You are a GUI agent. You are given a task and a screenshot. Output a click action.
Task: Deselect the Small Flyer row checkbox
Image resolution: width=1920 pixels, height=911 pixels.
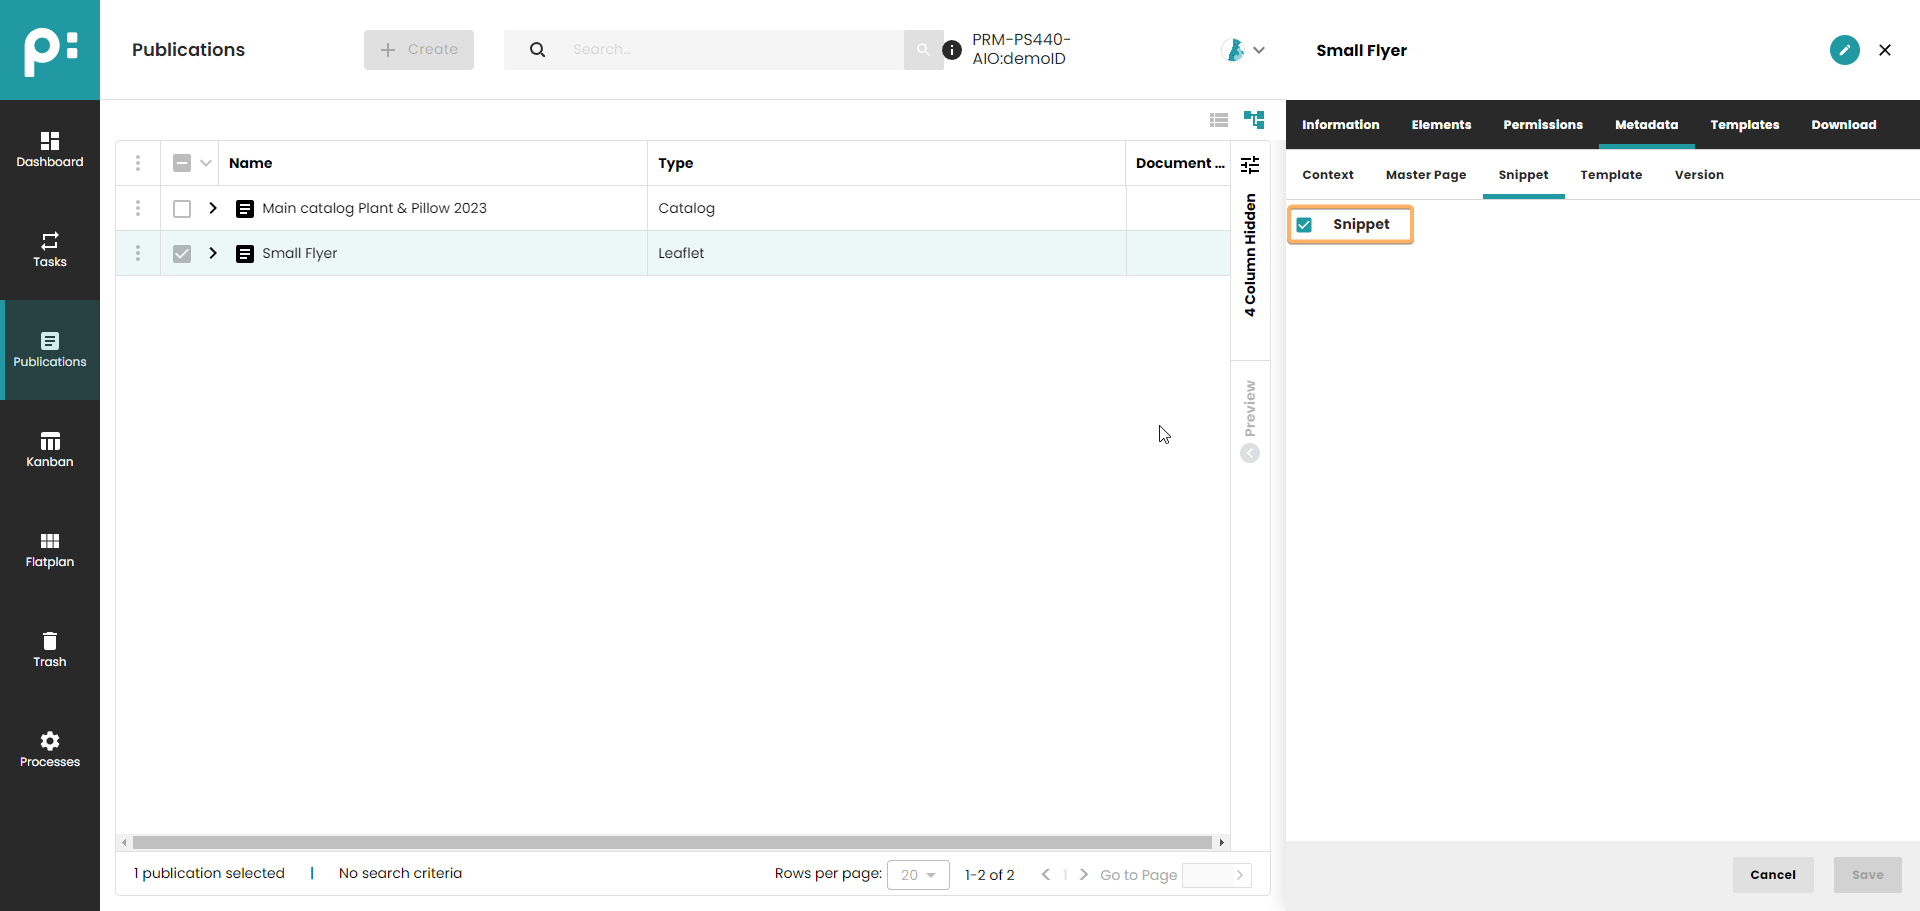[x=182, y=254]
